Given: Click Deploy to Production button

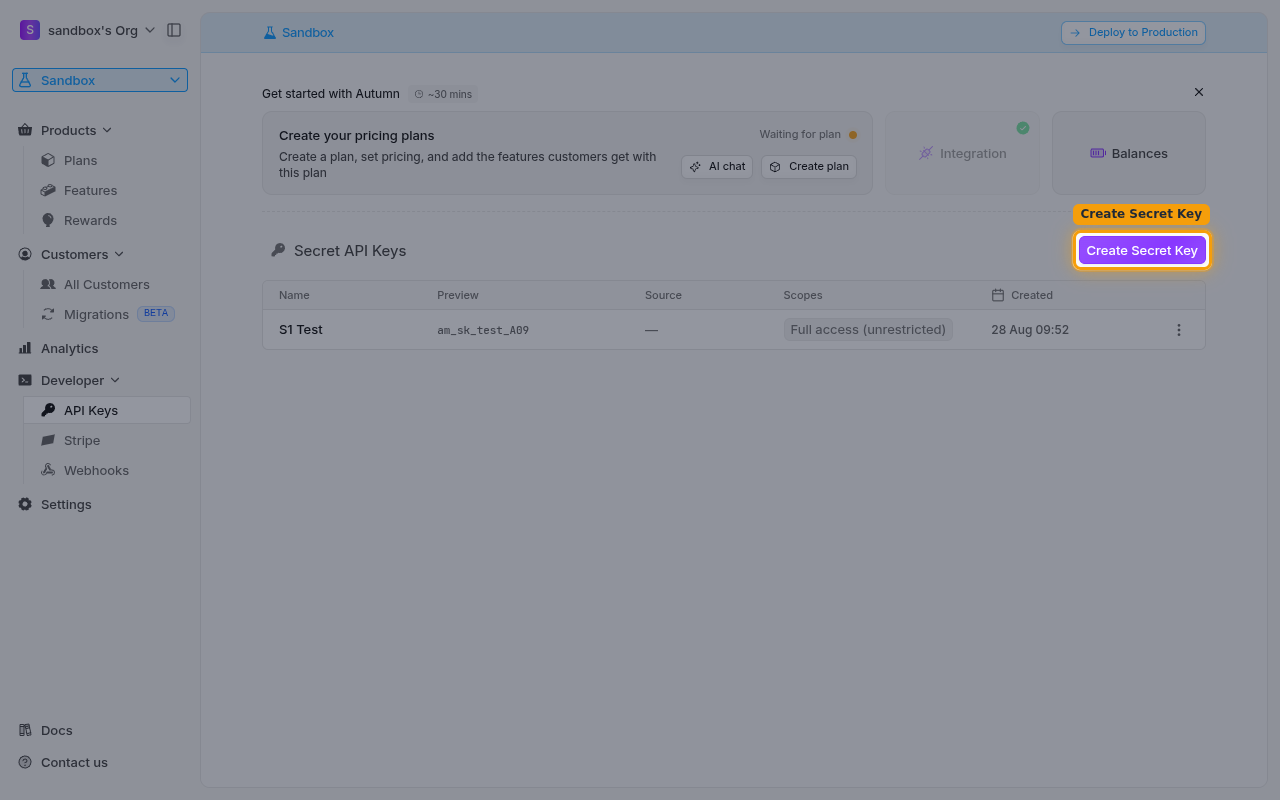Looking at the screenshot, I should (1133, 32).
